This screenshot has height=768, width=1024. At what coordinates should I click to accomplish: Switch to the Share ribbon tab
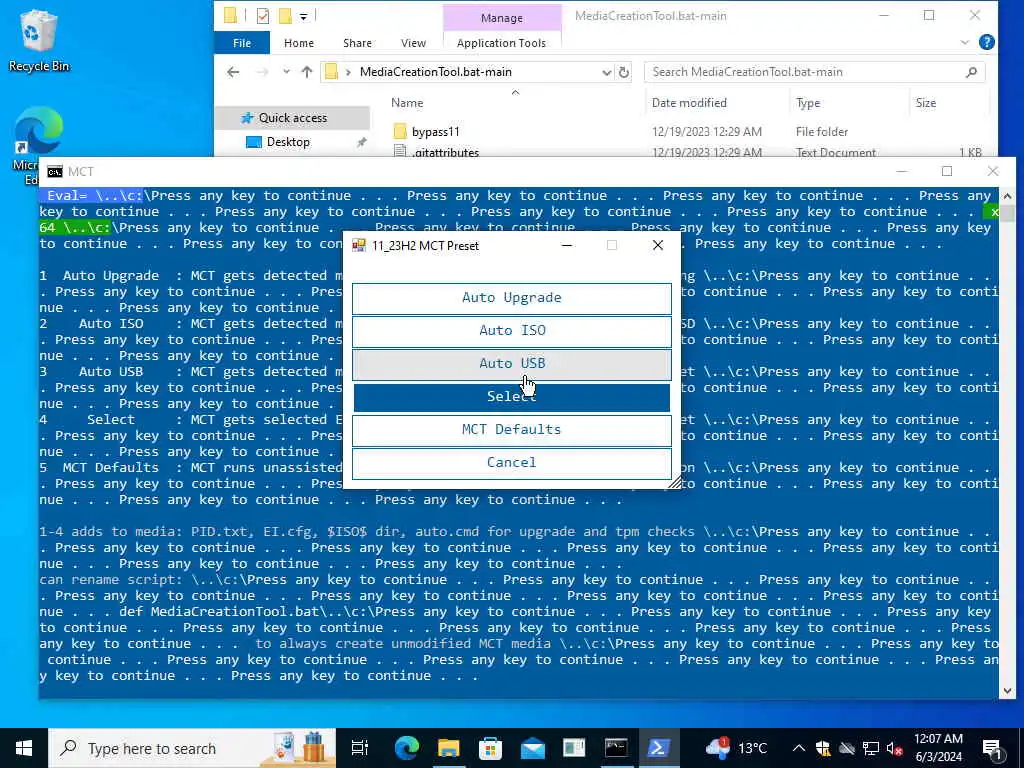coord(357,43)
